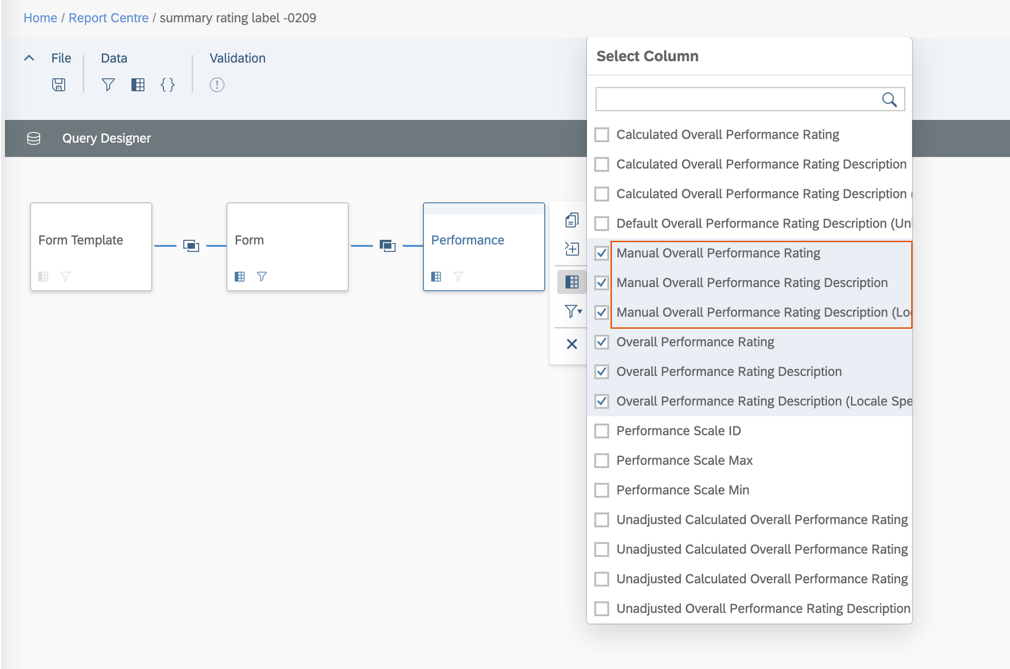1010x669 pixels.
Task: Enable the Performance Scale ID checkbox
Action: [x=602, y=431]
